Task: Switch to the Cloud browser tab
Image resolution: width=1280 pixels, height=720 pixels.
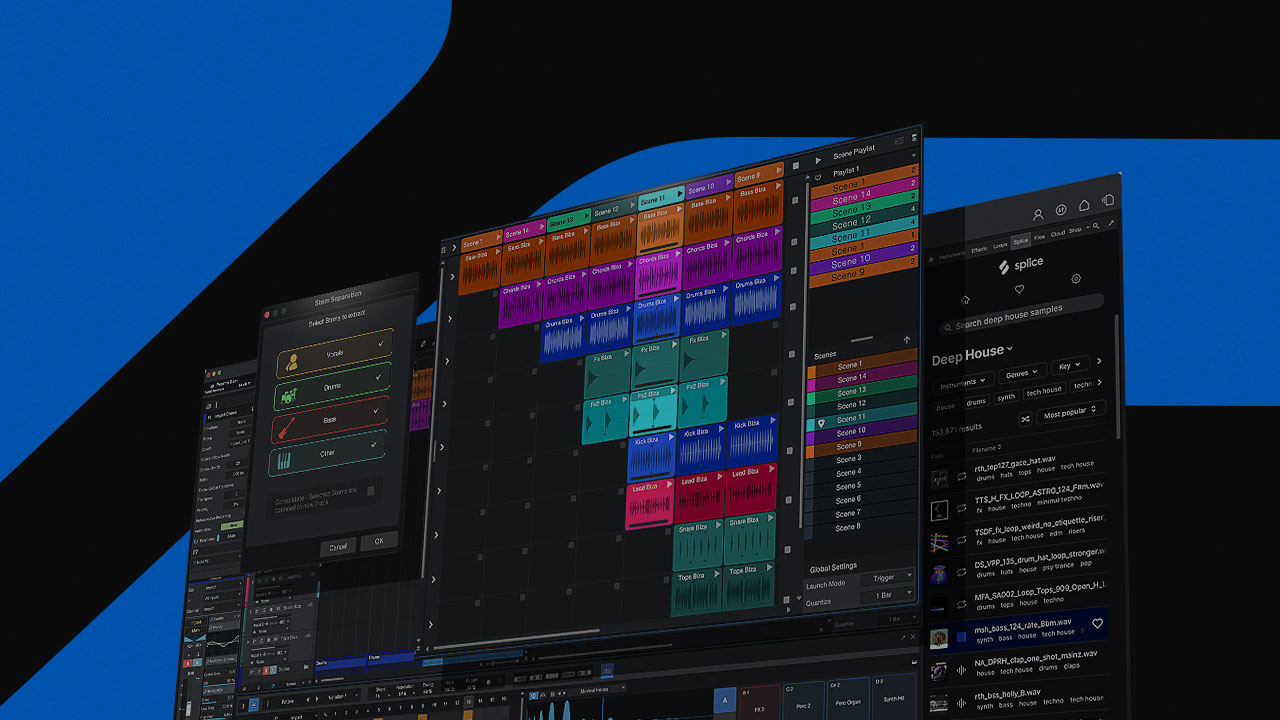Action: (x=1057, y=233)
